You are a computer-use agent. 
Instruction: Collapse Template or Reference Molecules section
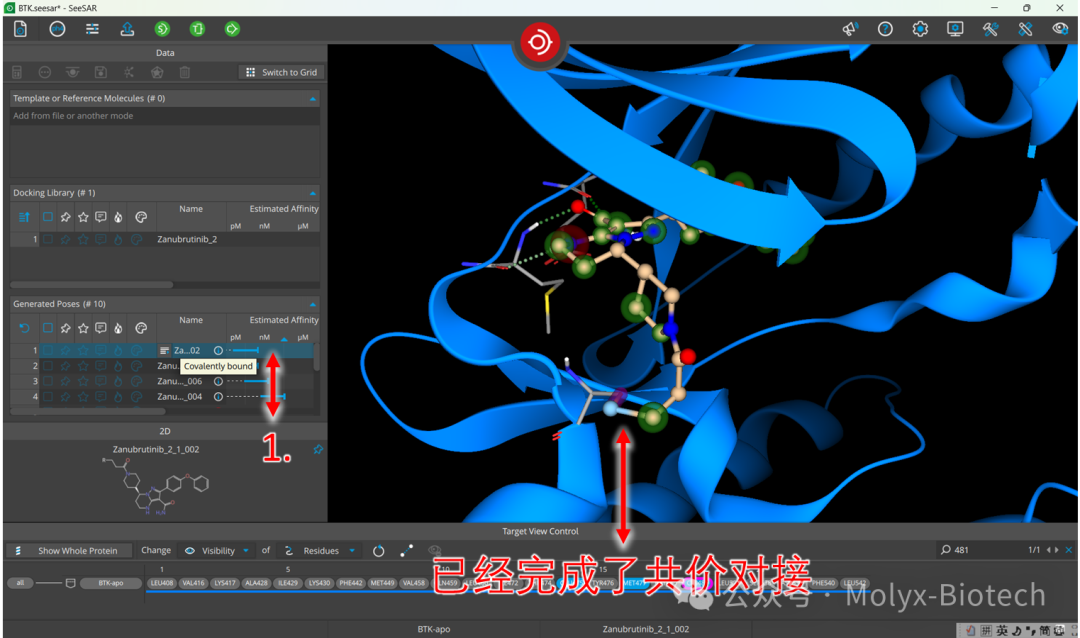313,99
